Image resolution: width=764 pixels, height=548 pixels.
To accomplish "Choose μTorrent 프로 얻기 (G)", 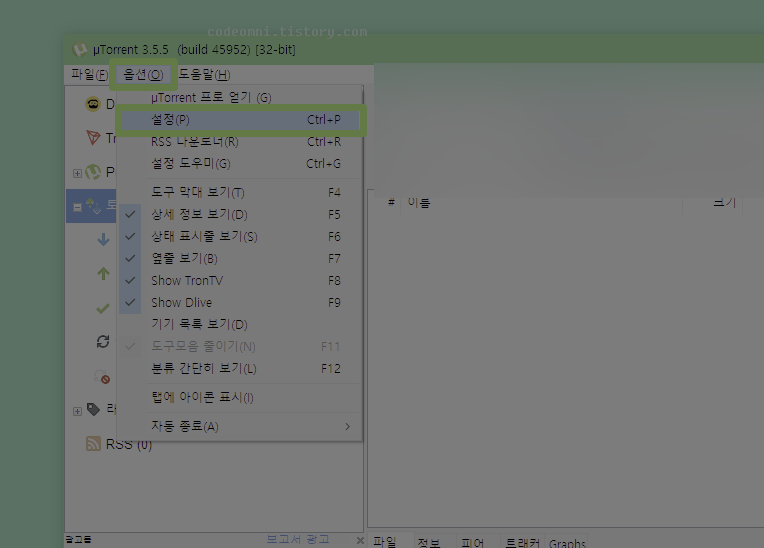I will (x=241, y=97).
